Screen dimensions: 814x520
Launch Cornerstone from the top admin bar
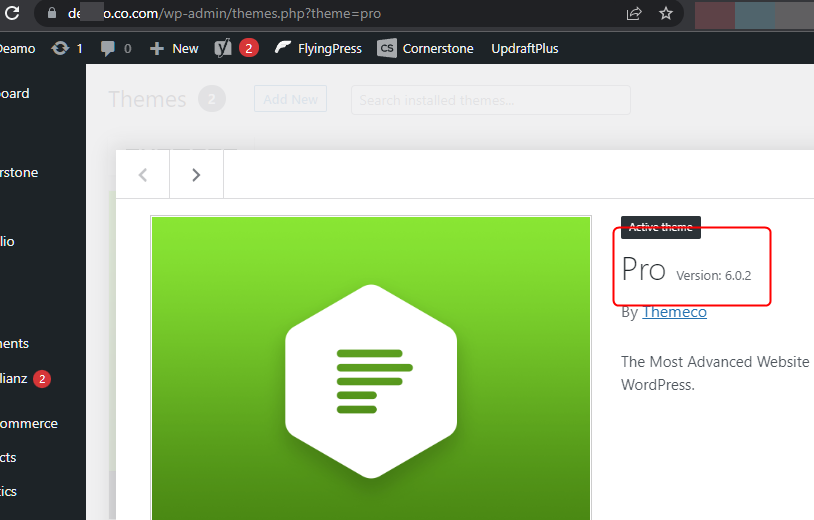point(425,48)
